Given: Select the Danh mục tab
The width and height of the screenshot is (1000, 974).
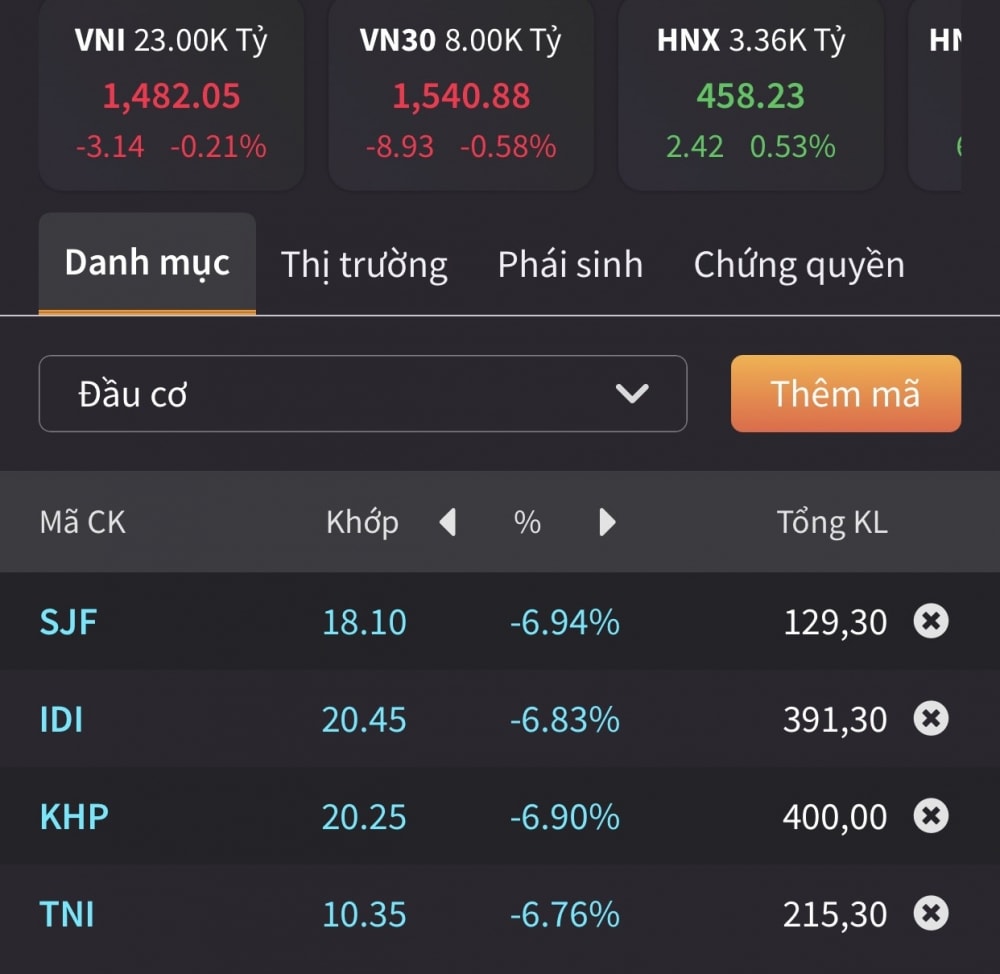Looking at the screenshot, I should [x=147, y=264].
